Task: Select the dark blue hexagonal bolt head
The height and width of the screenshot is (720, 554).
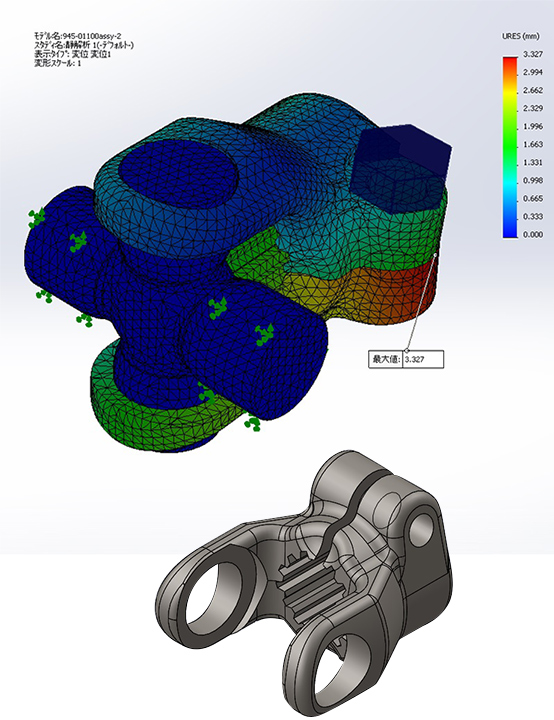Action: point(401,168)
